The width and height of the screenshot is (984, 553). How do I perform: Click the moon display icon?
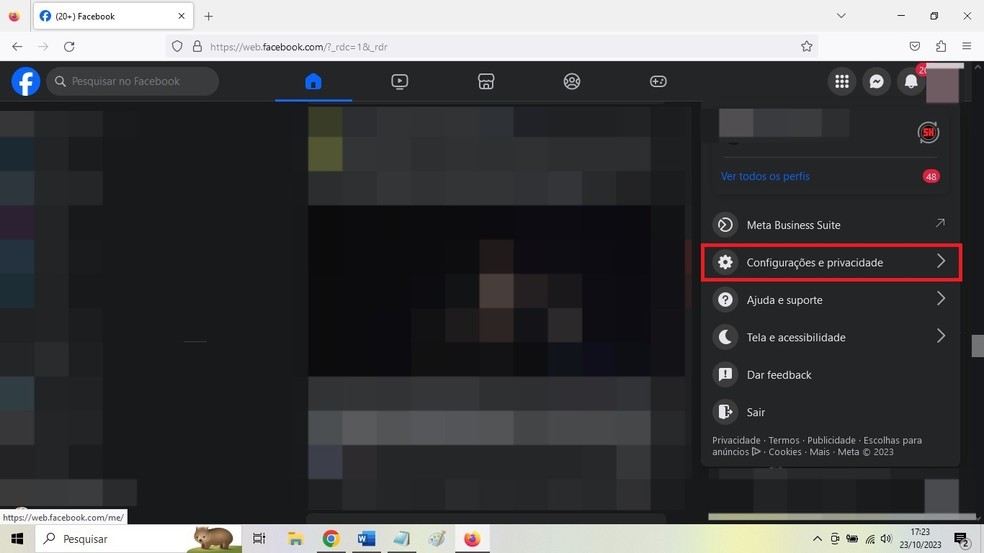pos(725,337)
